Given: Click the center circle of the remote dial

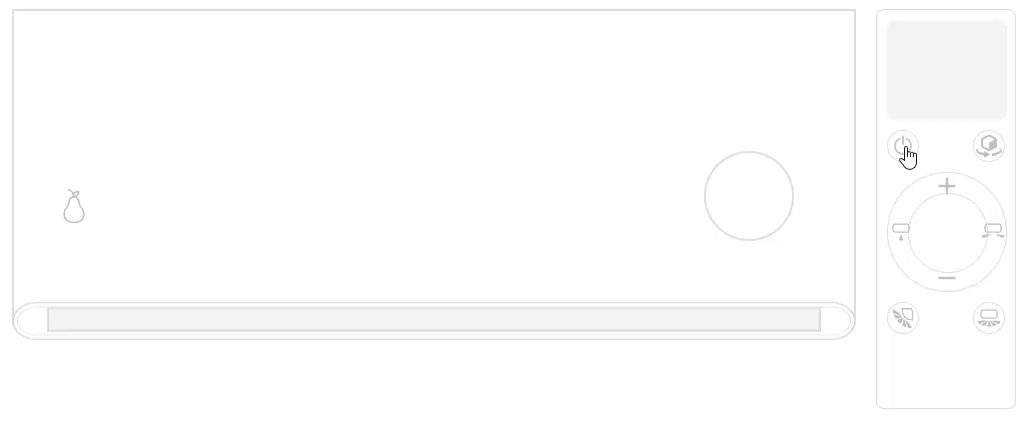Looking at the screenshot, I should (x=947, y=233).
